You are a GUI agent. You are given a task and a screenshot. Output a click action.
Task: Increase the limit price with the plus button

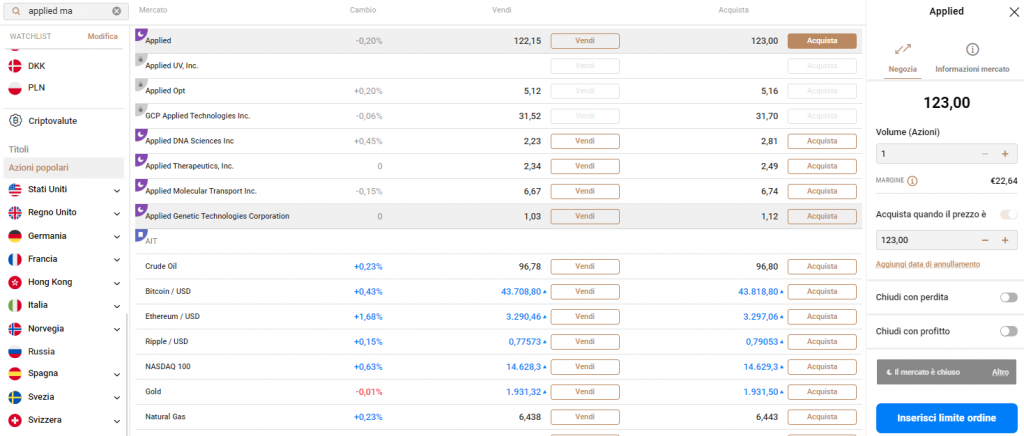[x=1005, y=240]
